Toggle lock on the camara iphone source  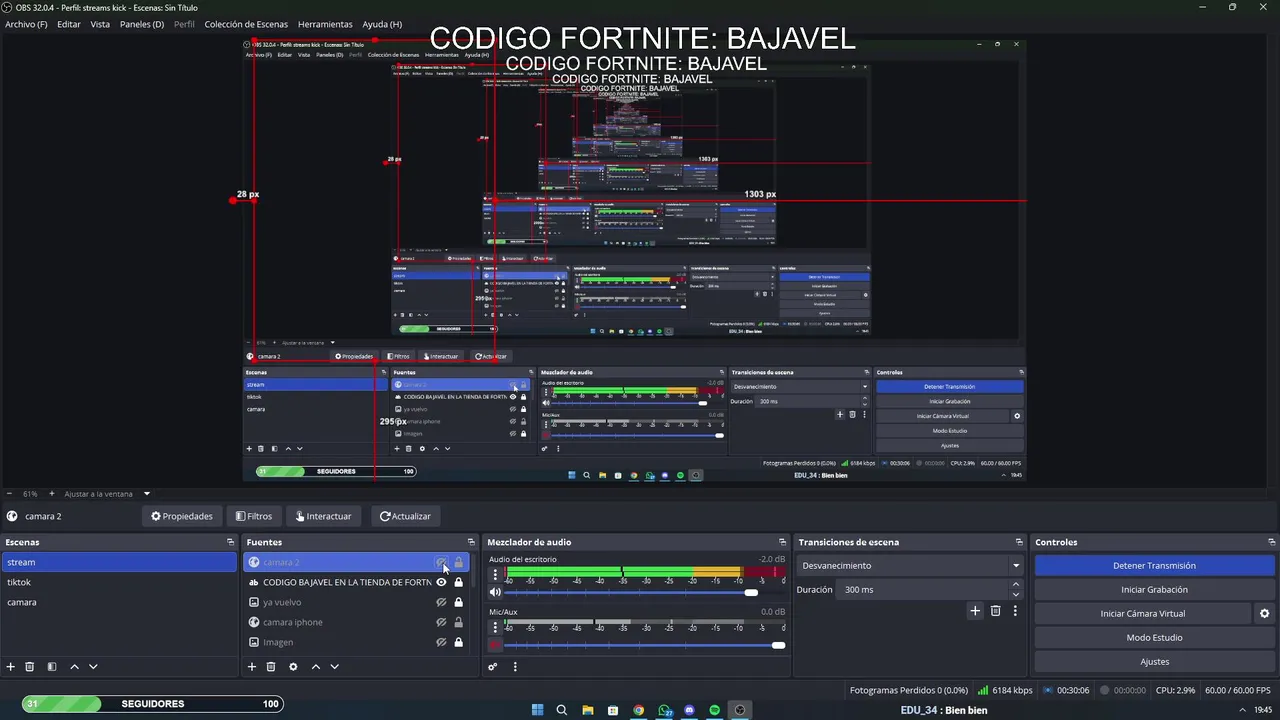[x=459, y=622]
